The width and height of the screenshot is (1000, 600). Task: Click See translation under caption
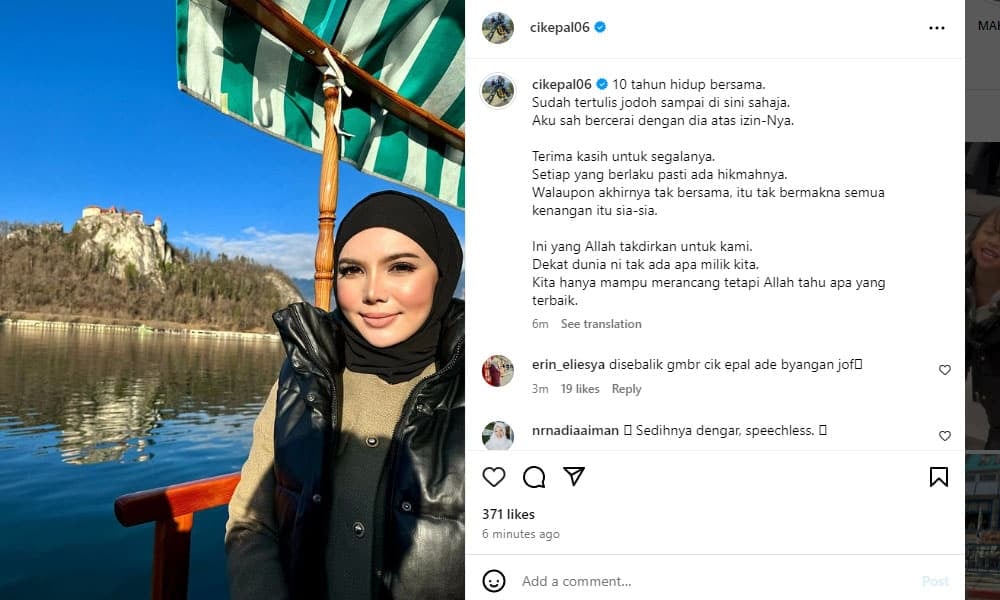(601, 324)
